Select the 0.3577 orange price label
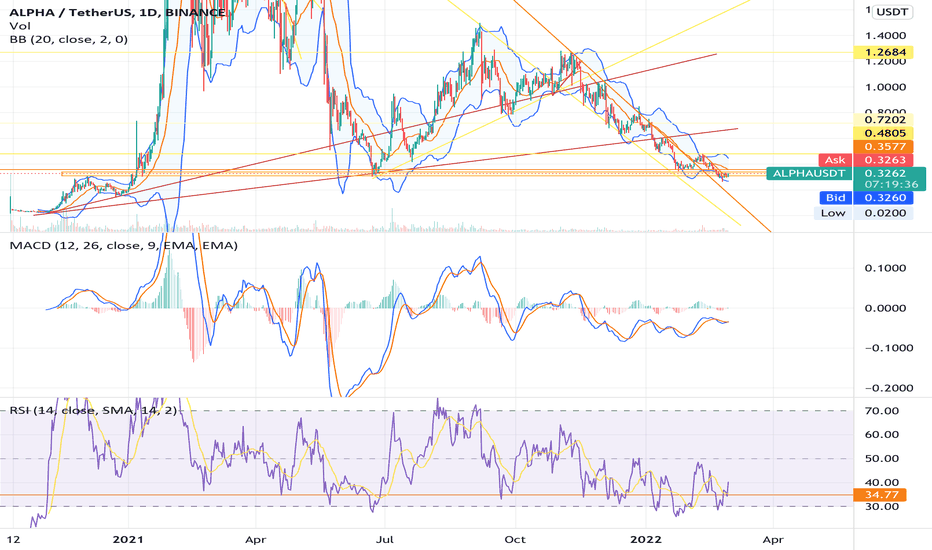The image size is (932, 550). [885, 146]
